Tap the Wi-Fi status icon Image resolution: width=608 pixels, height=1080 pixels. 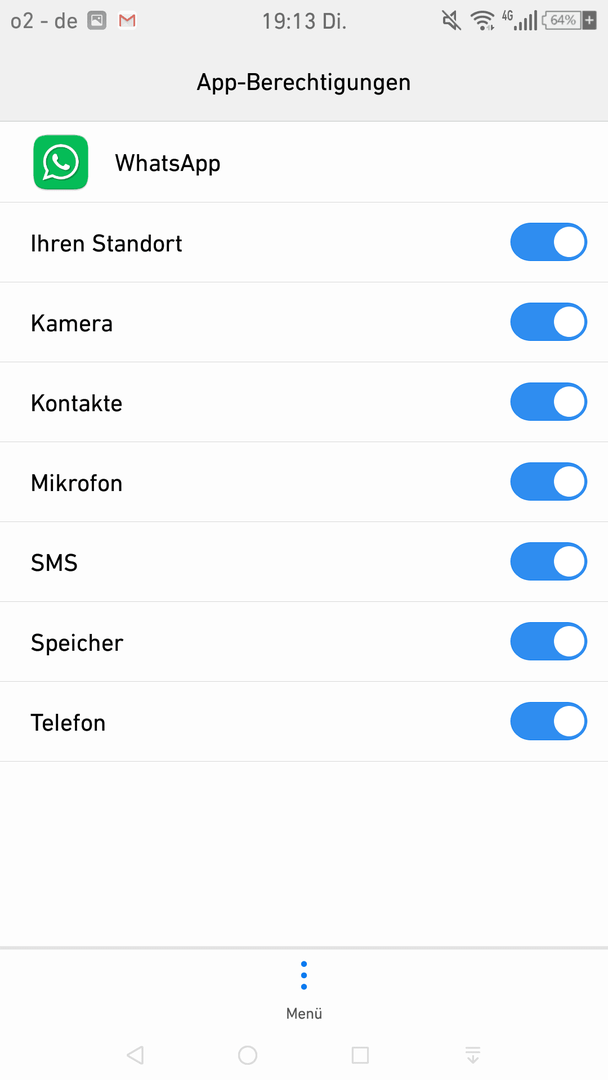pyautogui.click(x=483, y=21)
